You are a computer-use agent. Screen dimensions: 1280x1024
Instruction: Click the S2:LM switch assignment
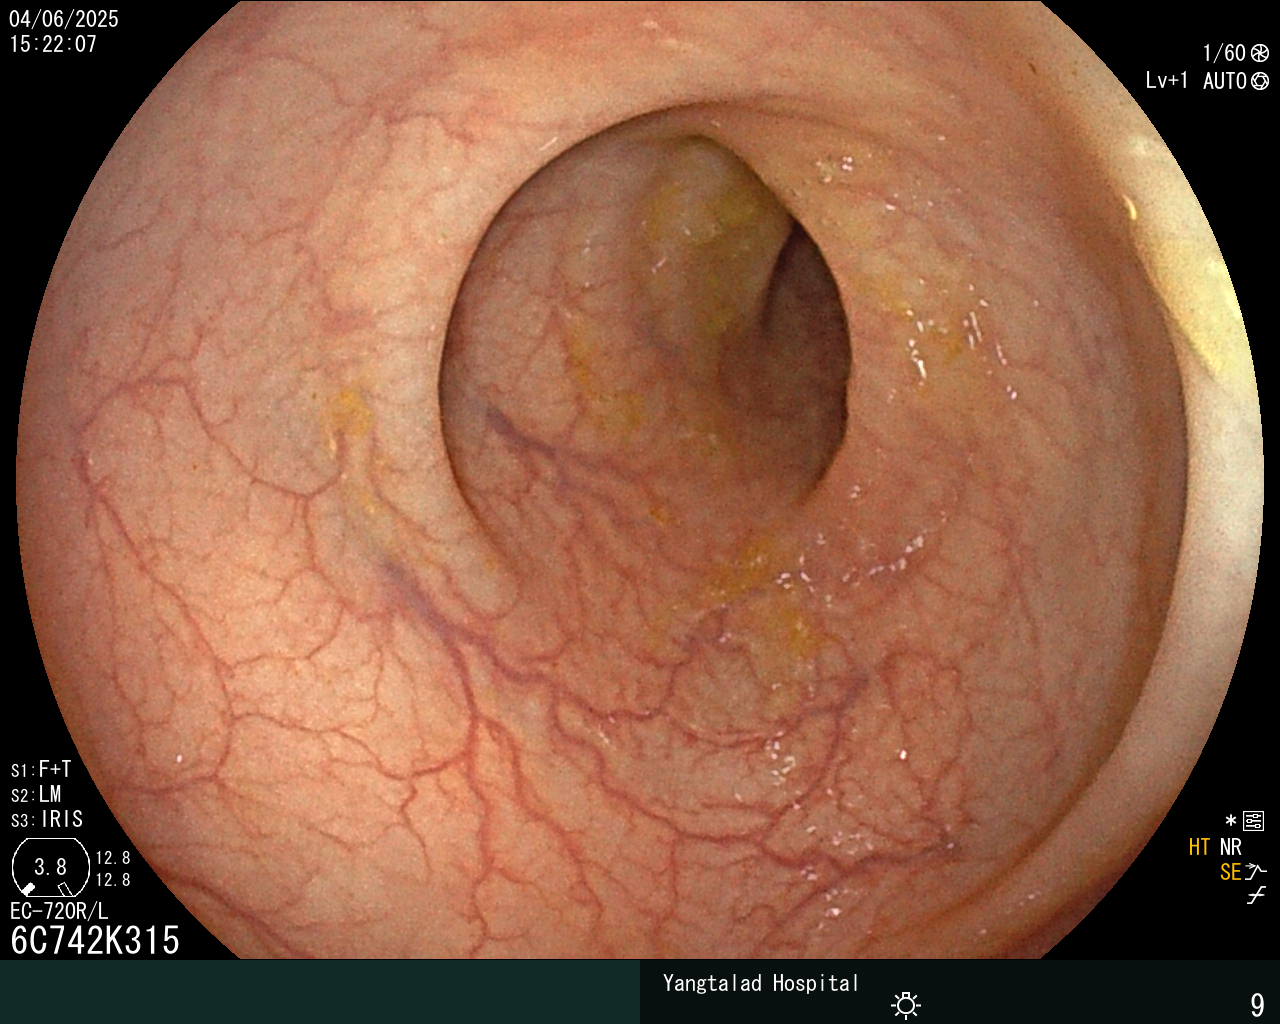click(x=36, y=794)
